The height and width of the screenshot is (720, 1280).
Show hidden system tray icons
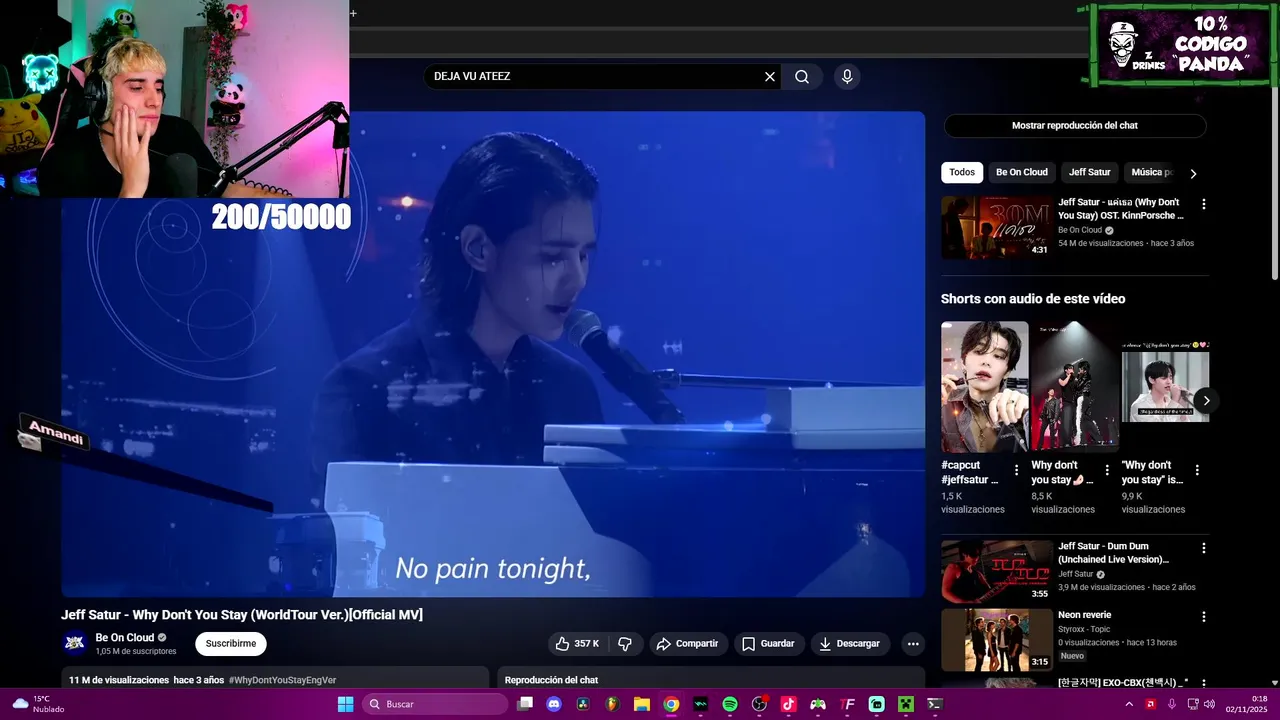pos(1129,704)
